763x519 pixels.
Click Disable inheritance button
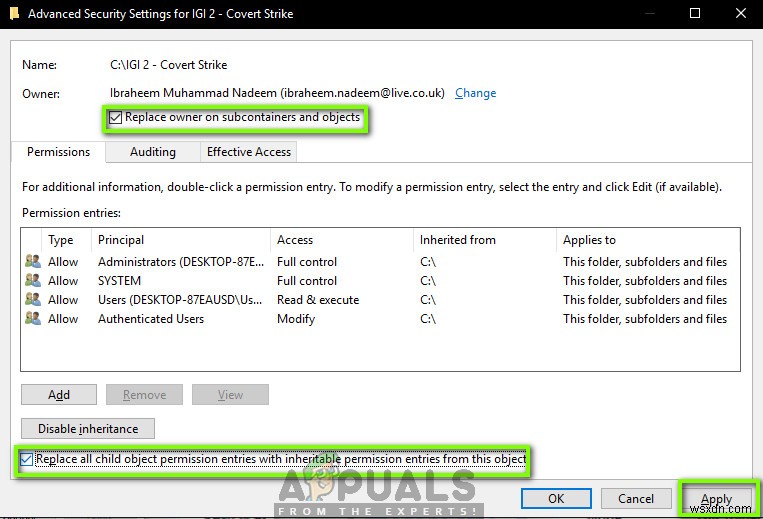(88, 429)
